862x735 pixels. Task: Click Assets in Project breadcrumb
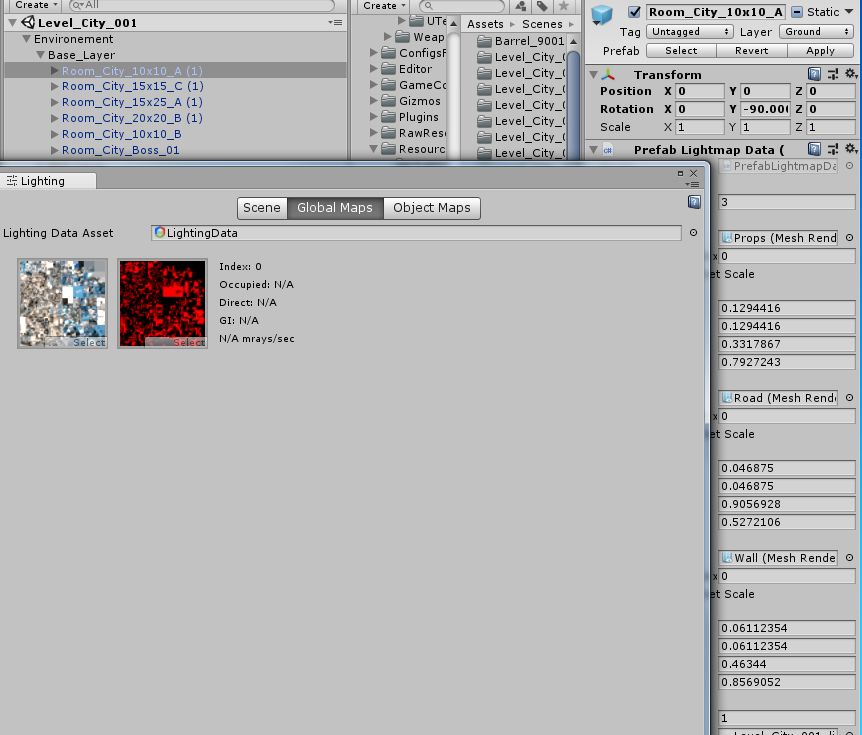[x=485, y=24]
